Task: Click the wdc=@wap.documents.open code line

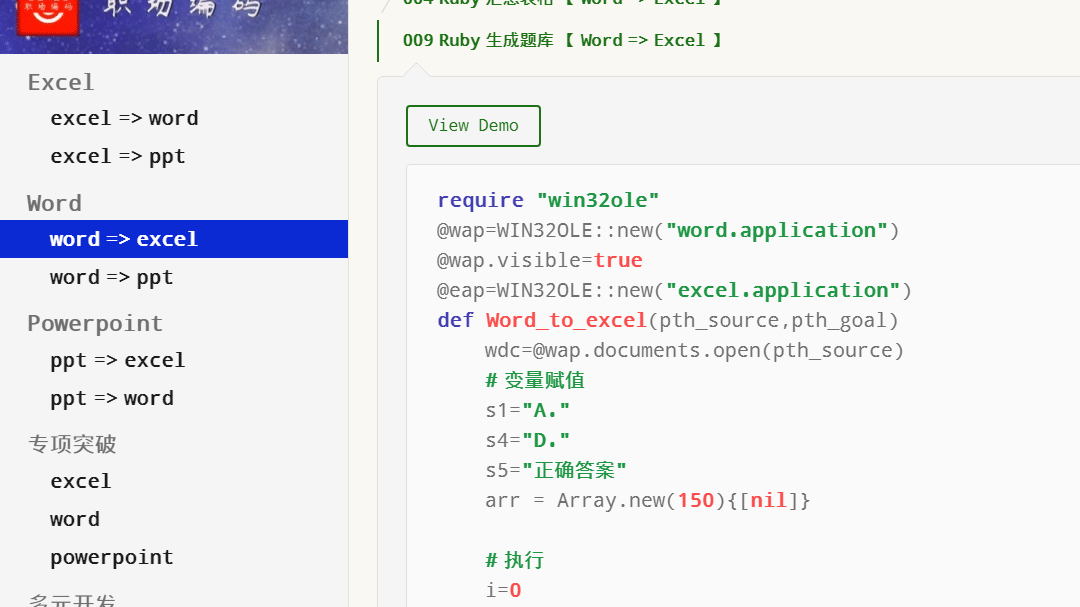Action: point(694,351)
